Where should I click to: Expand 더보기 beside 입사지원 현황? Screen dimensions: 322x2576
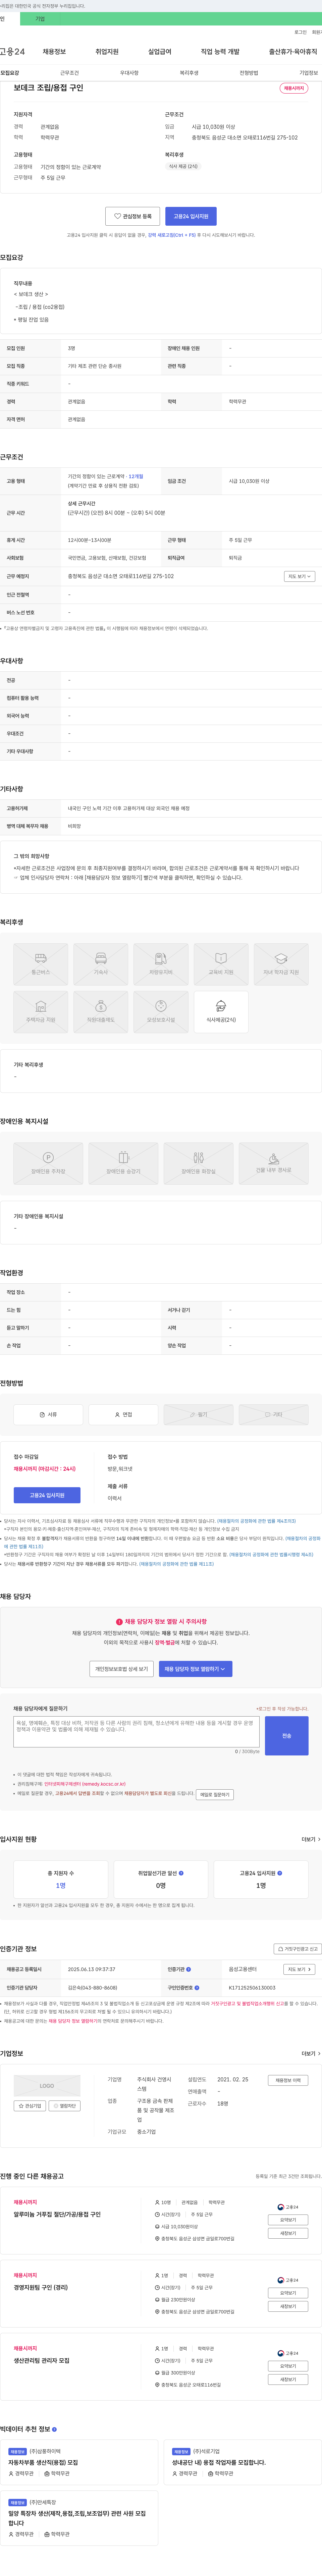pos(311,1839)
